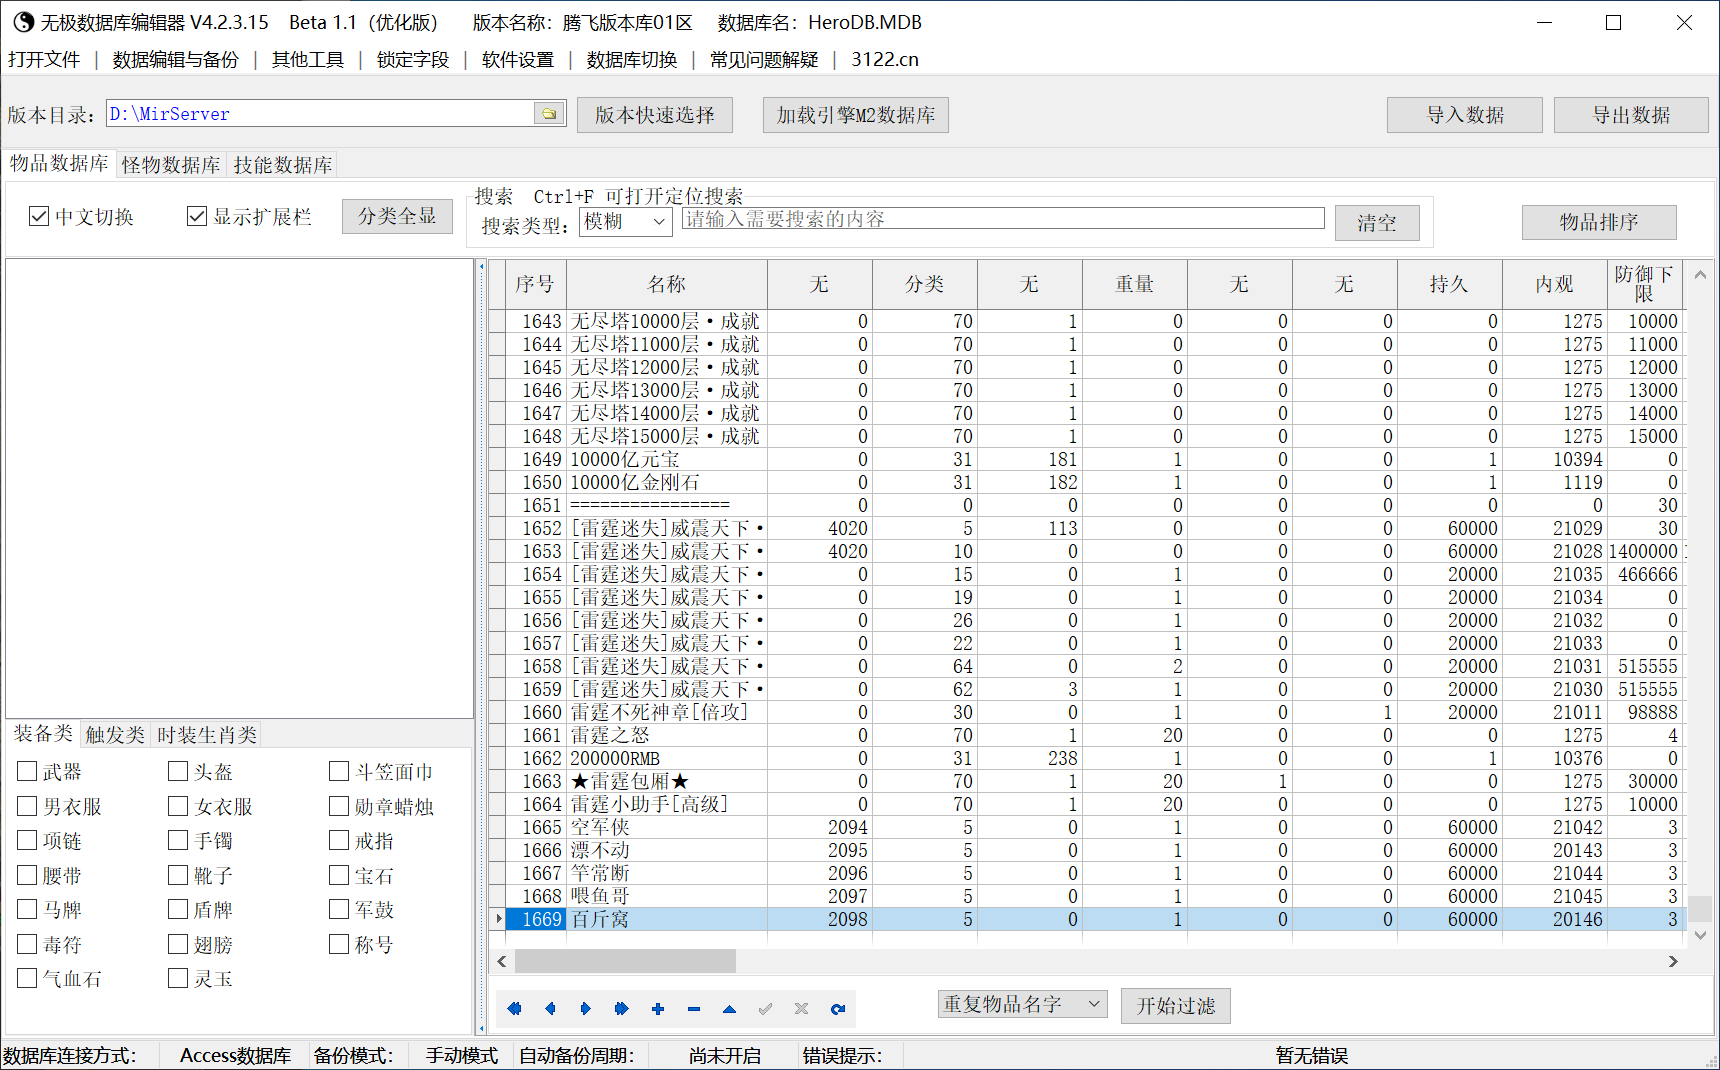Browse for version directory folder icon
This screenshot has width=1720, height=1070.
549,114
